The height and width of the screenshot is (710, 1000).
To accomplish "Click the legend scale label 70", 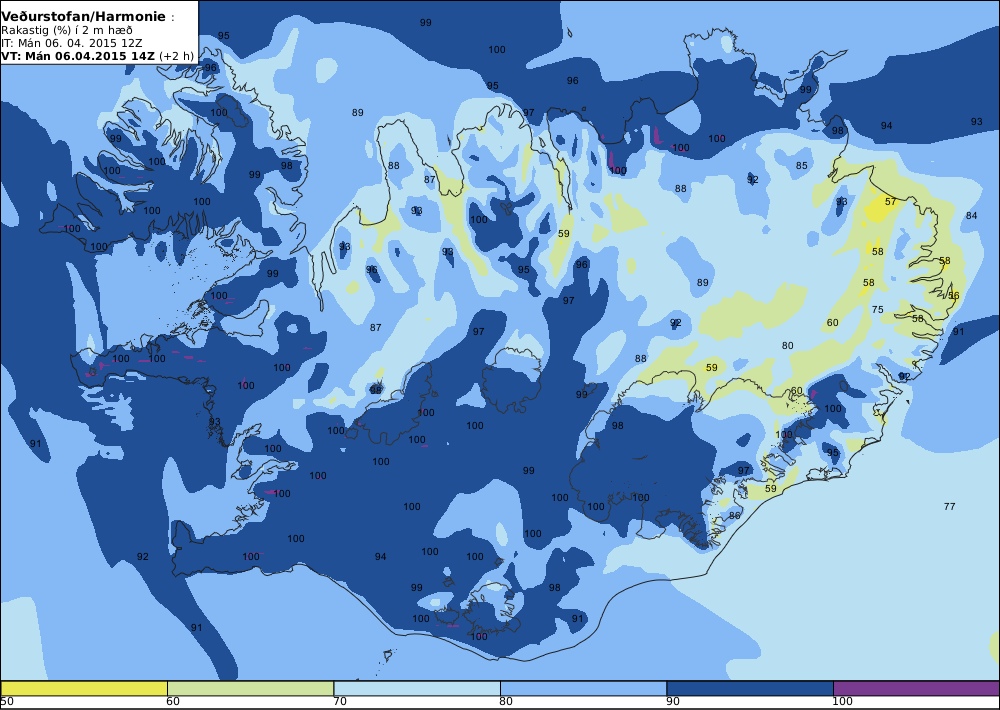I will pos(340,702).
